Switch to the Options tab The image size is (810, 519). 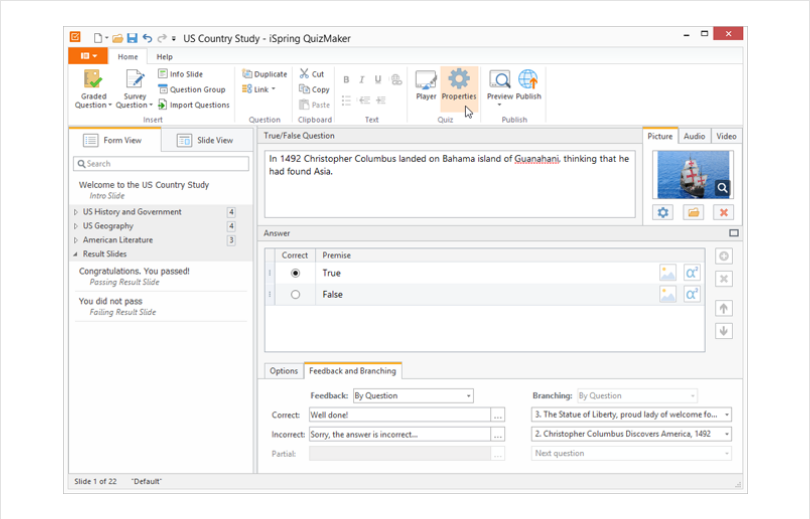click(x=284, y=371)
